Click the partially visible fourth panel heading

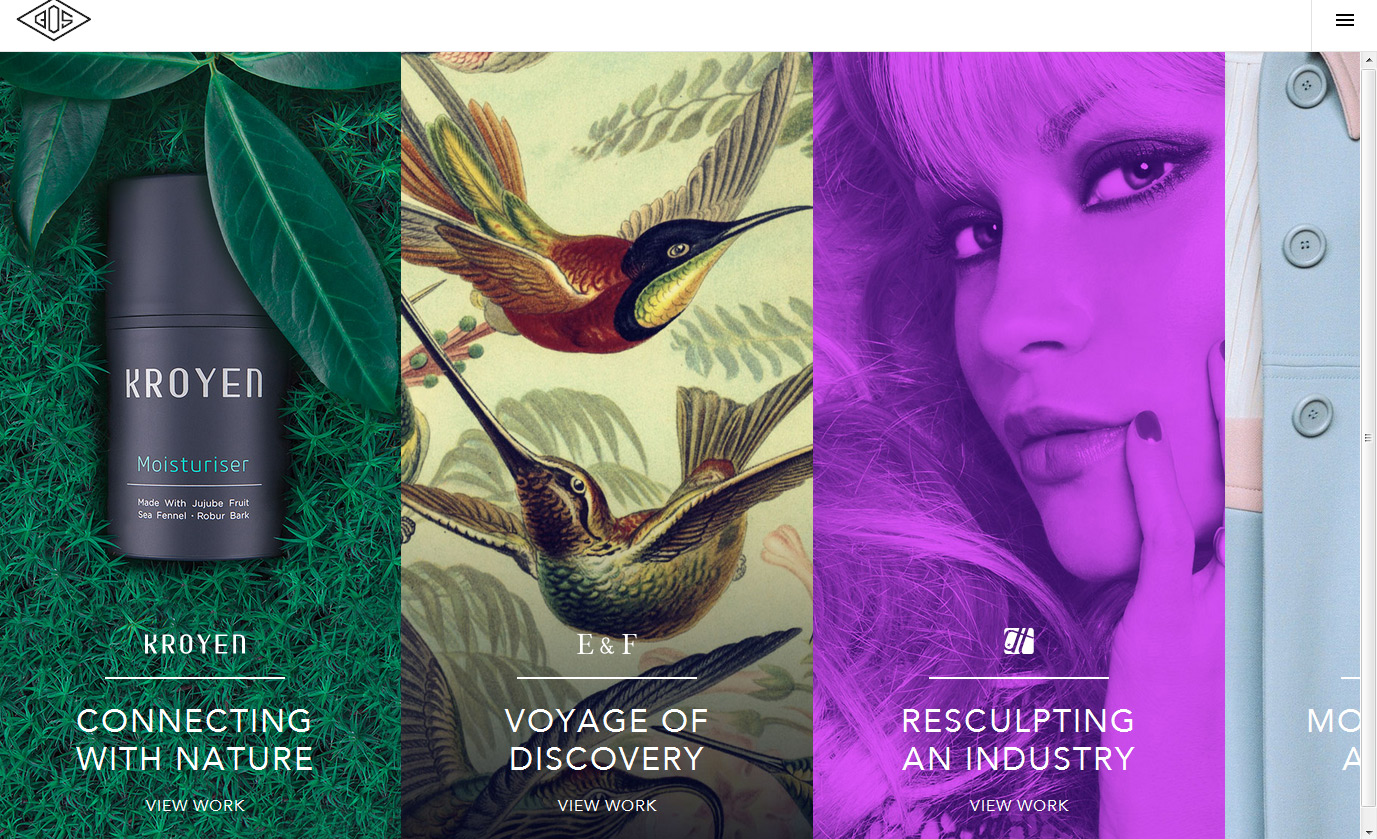pyautogui.click(x=1334, y=739)
